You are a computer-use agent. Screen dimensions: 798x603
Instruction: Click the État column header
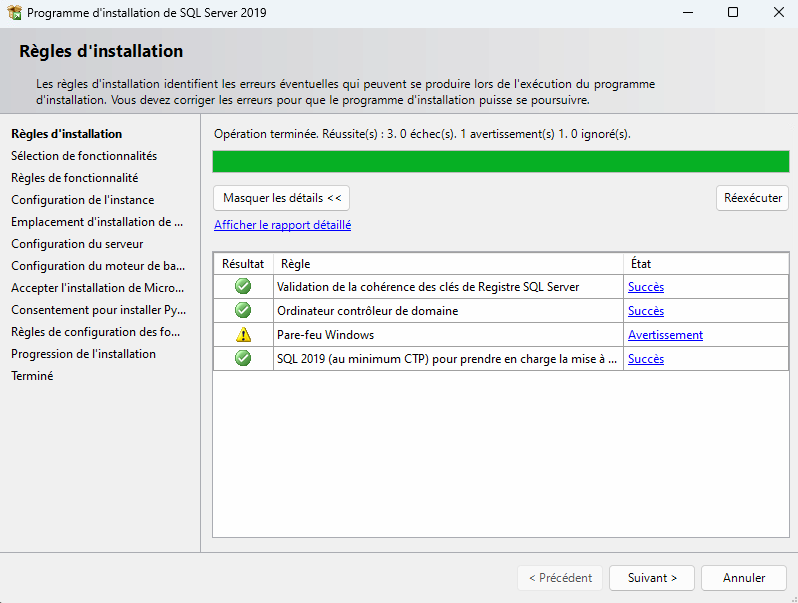click(705, 264)
